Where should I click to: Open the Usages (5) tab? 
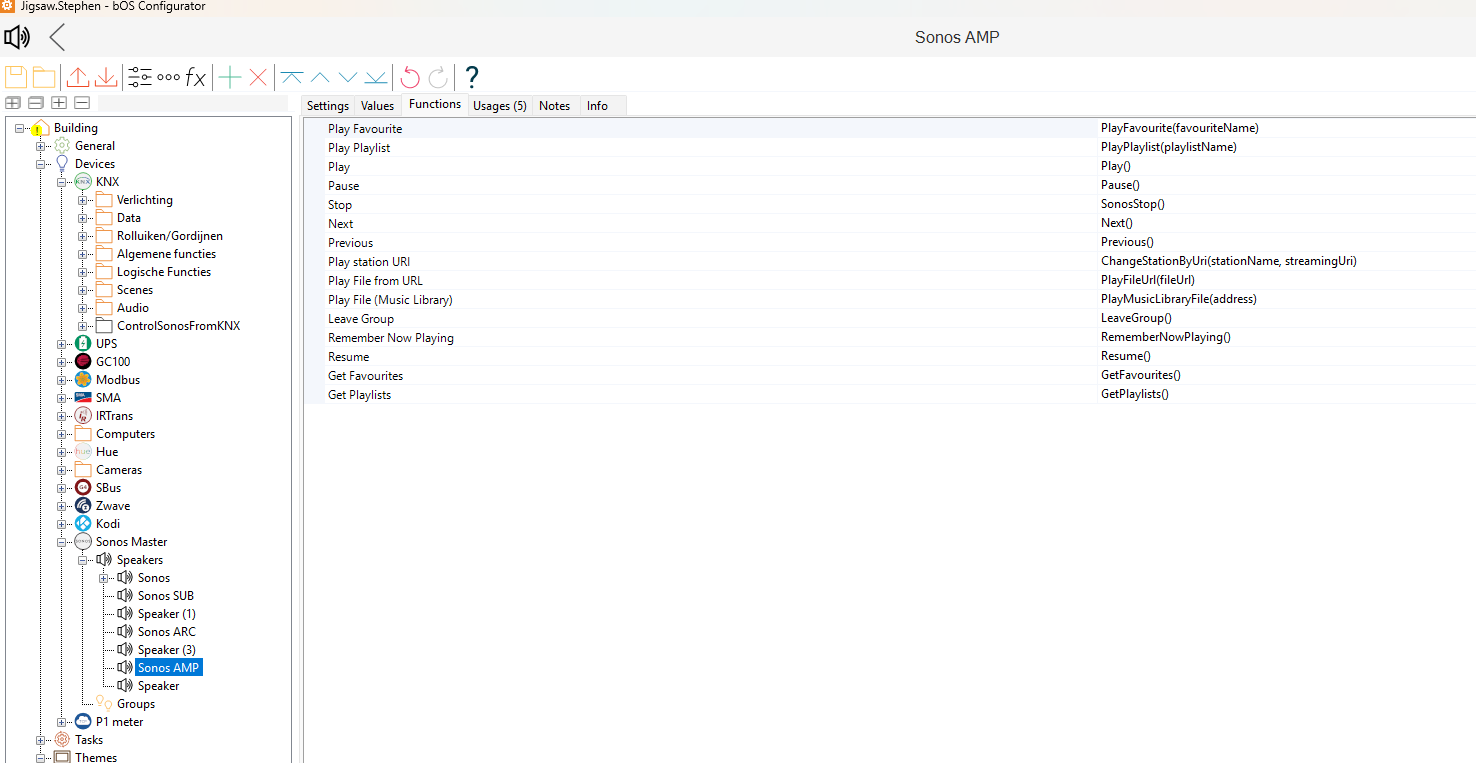tap(499, 106)
